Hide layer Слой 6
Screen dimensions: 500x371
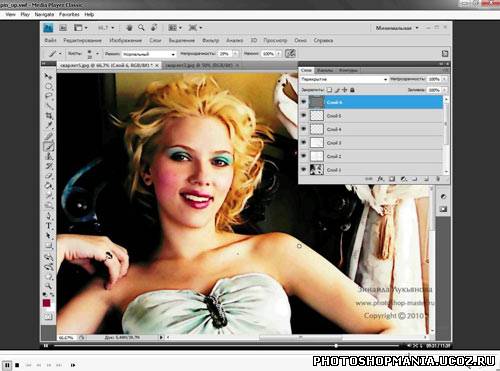click(x=304, y=102)
